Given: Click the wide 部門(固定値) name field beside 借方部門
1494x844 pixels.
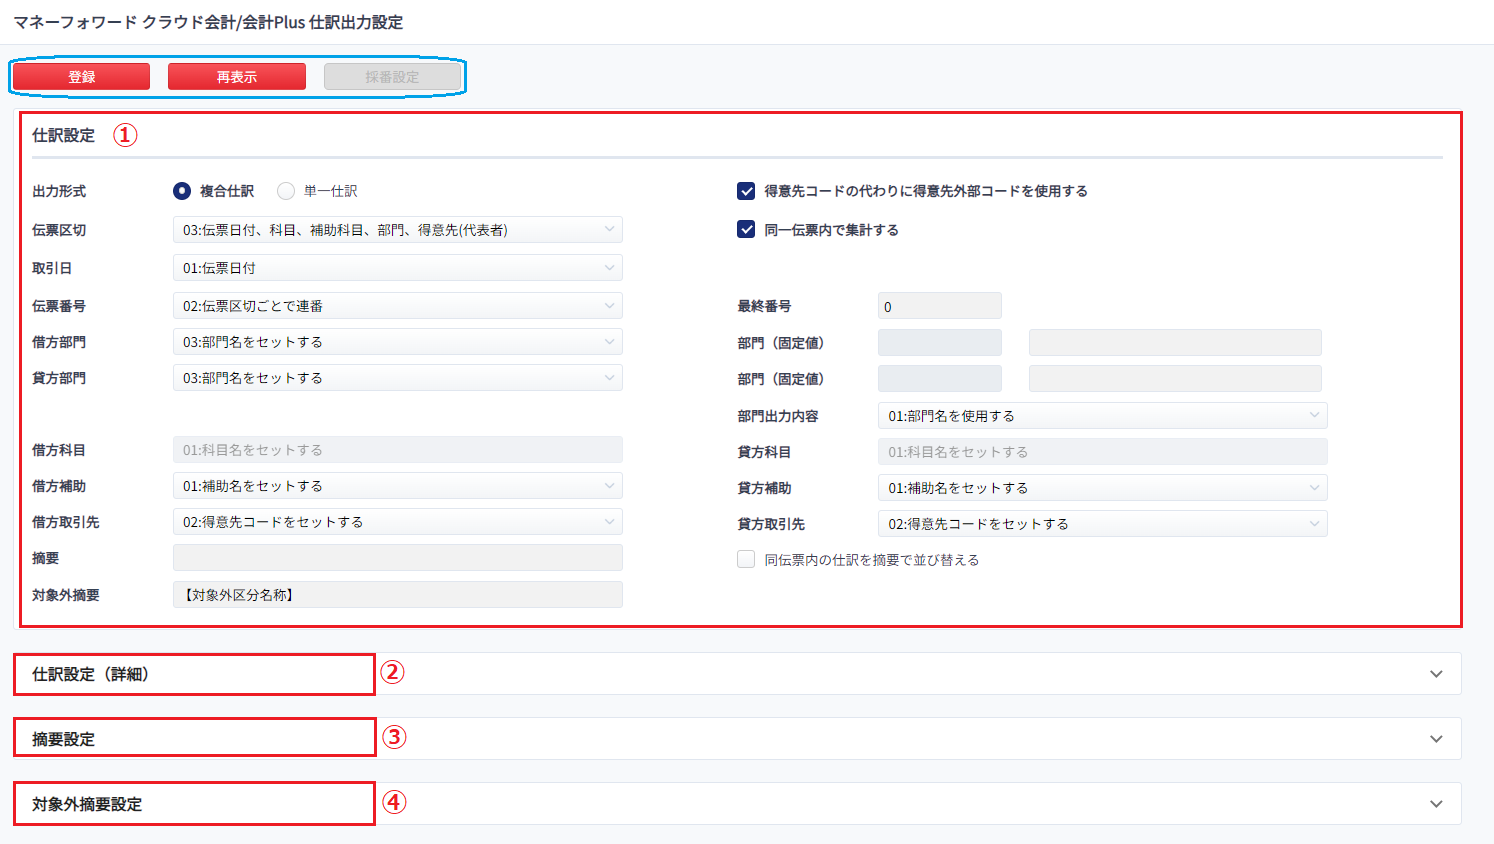Looking at the screenshot, I should pyautogui.click(x=1175, y=343).
